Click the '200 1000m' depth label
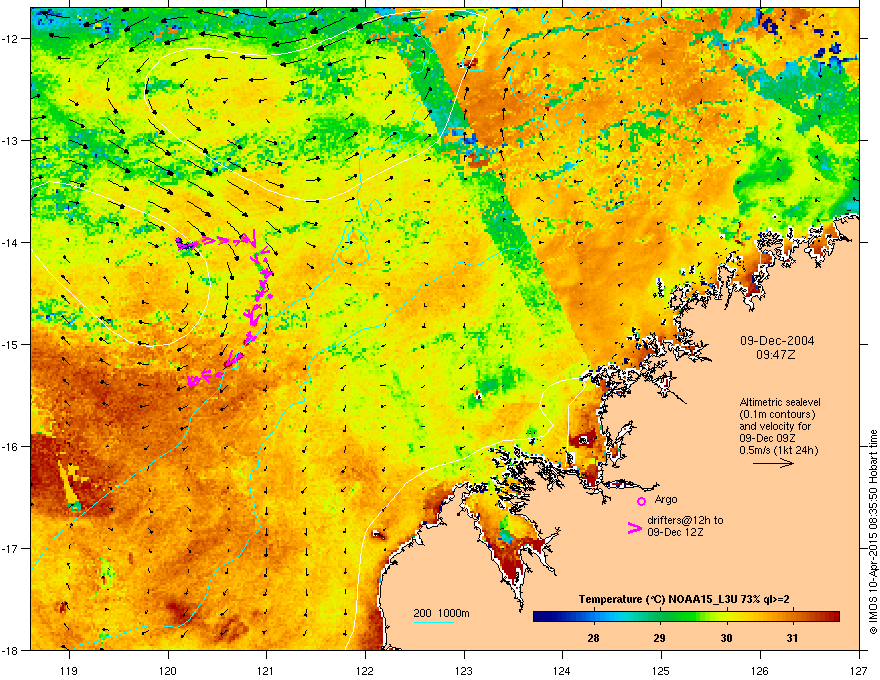The height and width of the screenshot is (680, 880). (441, 613)
